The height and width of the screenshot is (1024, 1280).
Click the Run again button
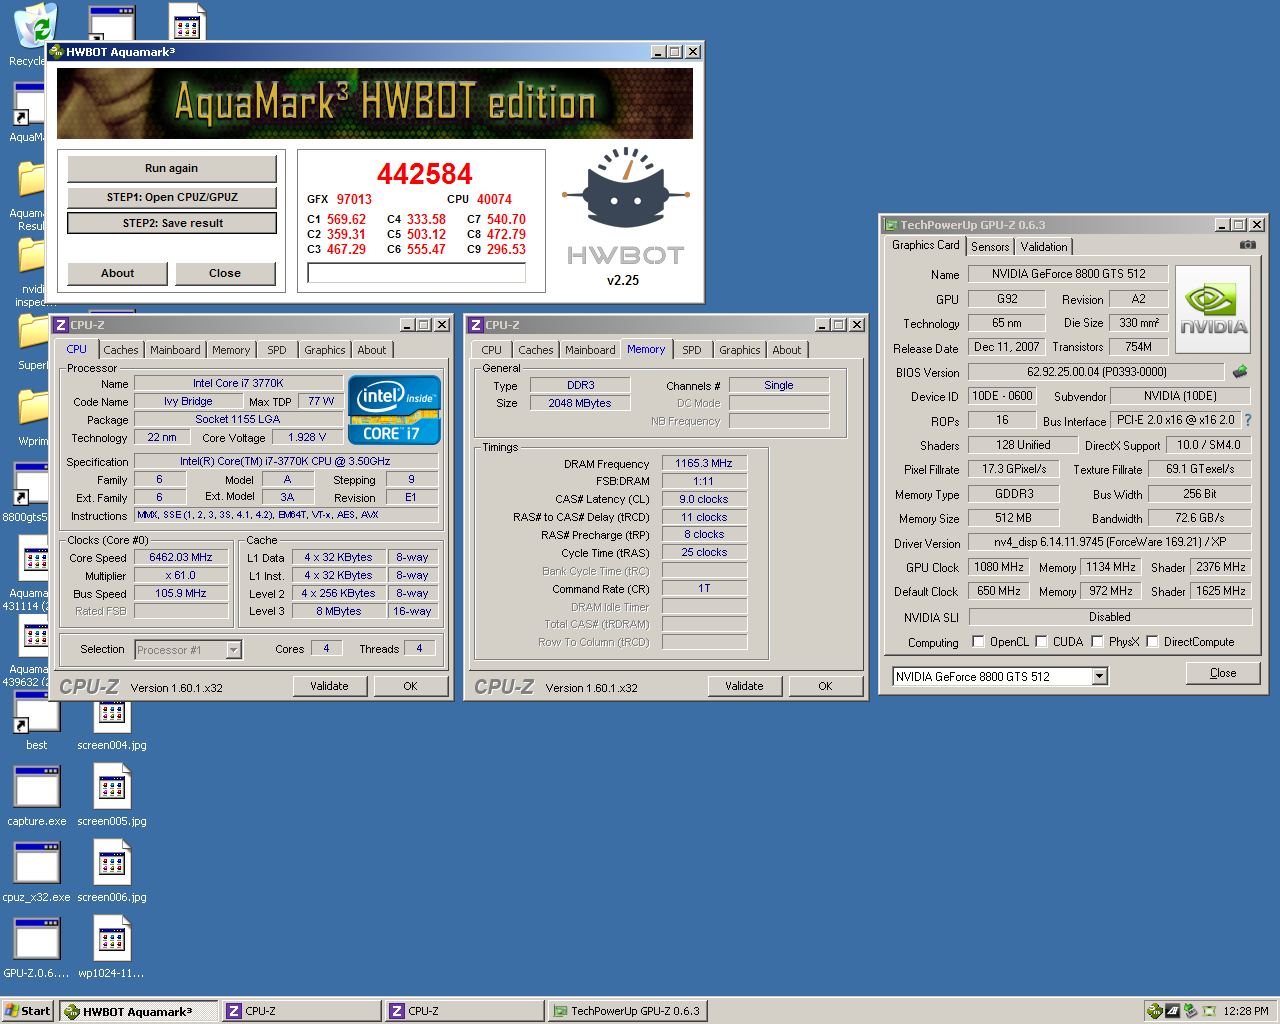pyautogui.click(x=171, y=168)
